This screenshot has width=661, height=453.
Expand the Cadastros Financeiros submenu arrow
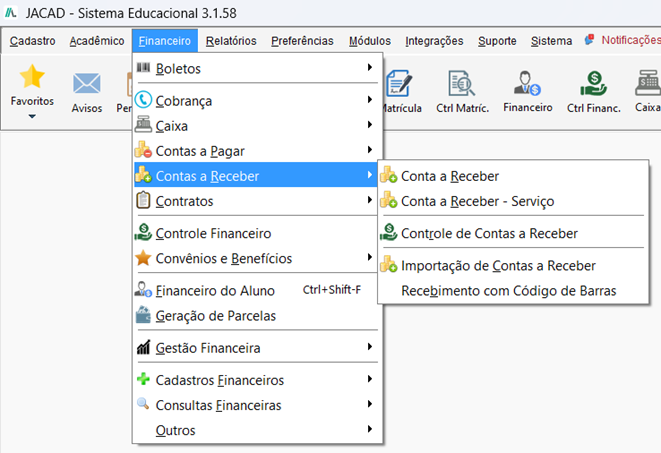370,379
